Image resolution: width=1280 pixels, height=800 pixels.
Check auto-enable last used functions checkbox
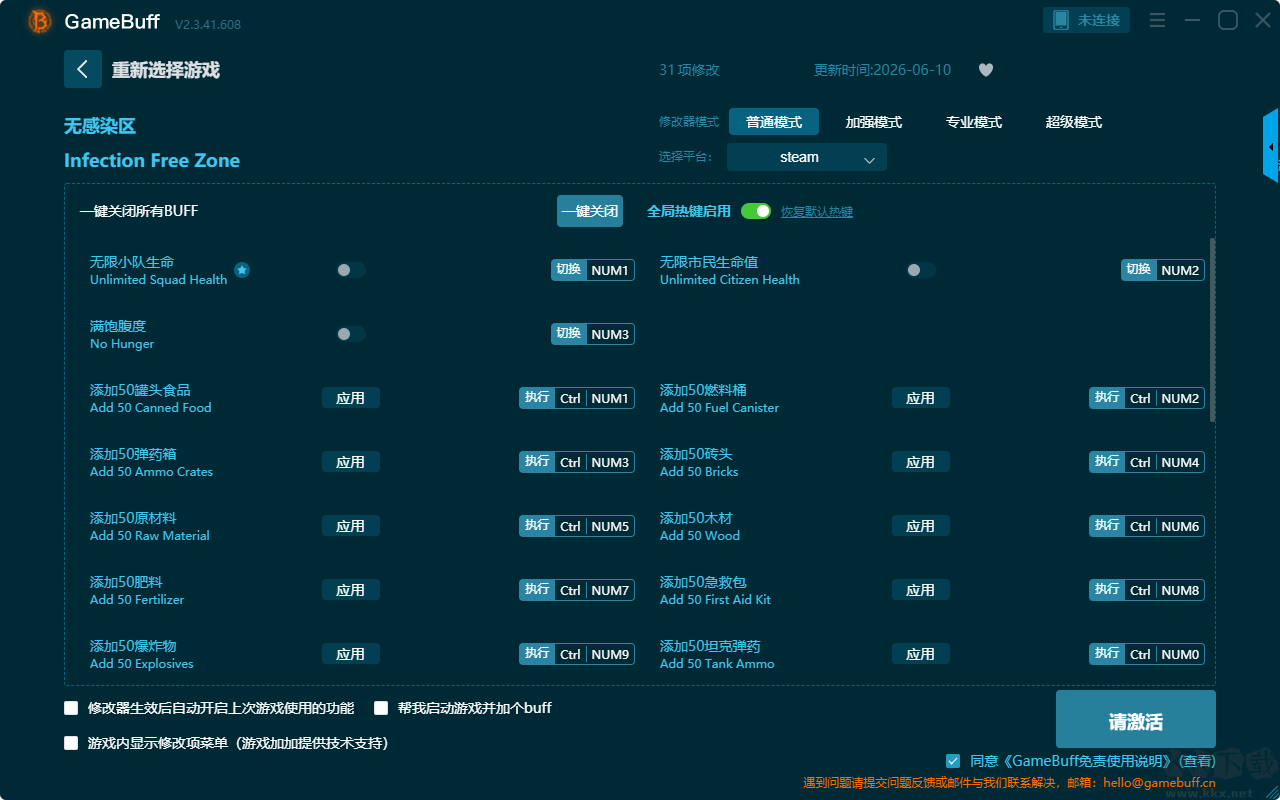click(x=71, y=708)
